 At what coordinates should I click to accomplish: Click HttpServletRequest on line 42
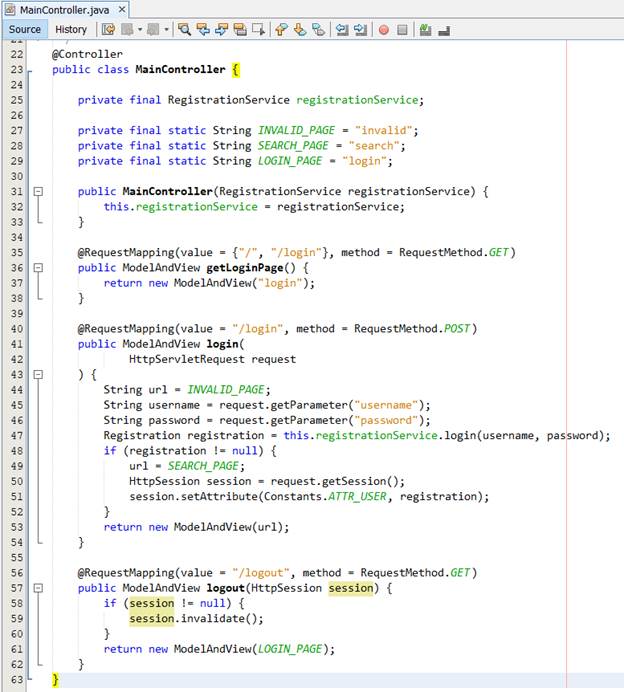187,359
